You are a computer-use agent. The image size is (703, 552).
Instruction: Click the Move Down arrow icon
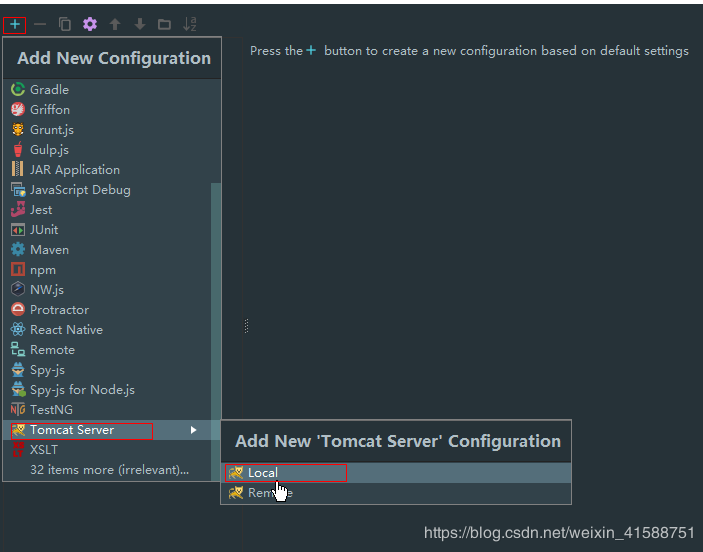140,24
